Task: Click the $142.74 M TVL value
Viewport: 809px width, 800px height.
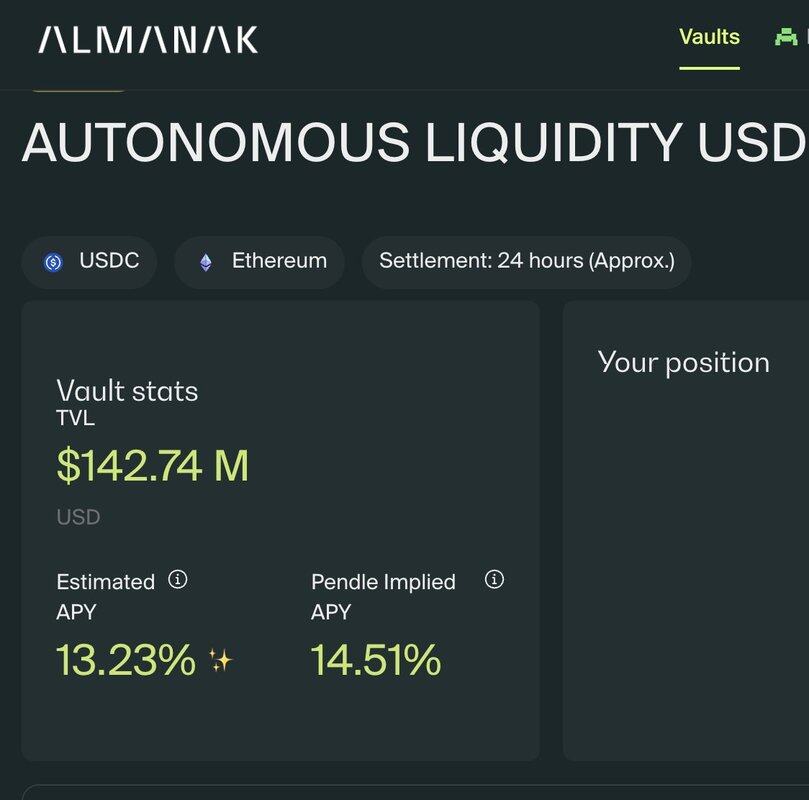Action: coord(152,466)
